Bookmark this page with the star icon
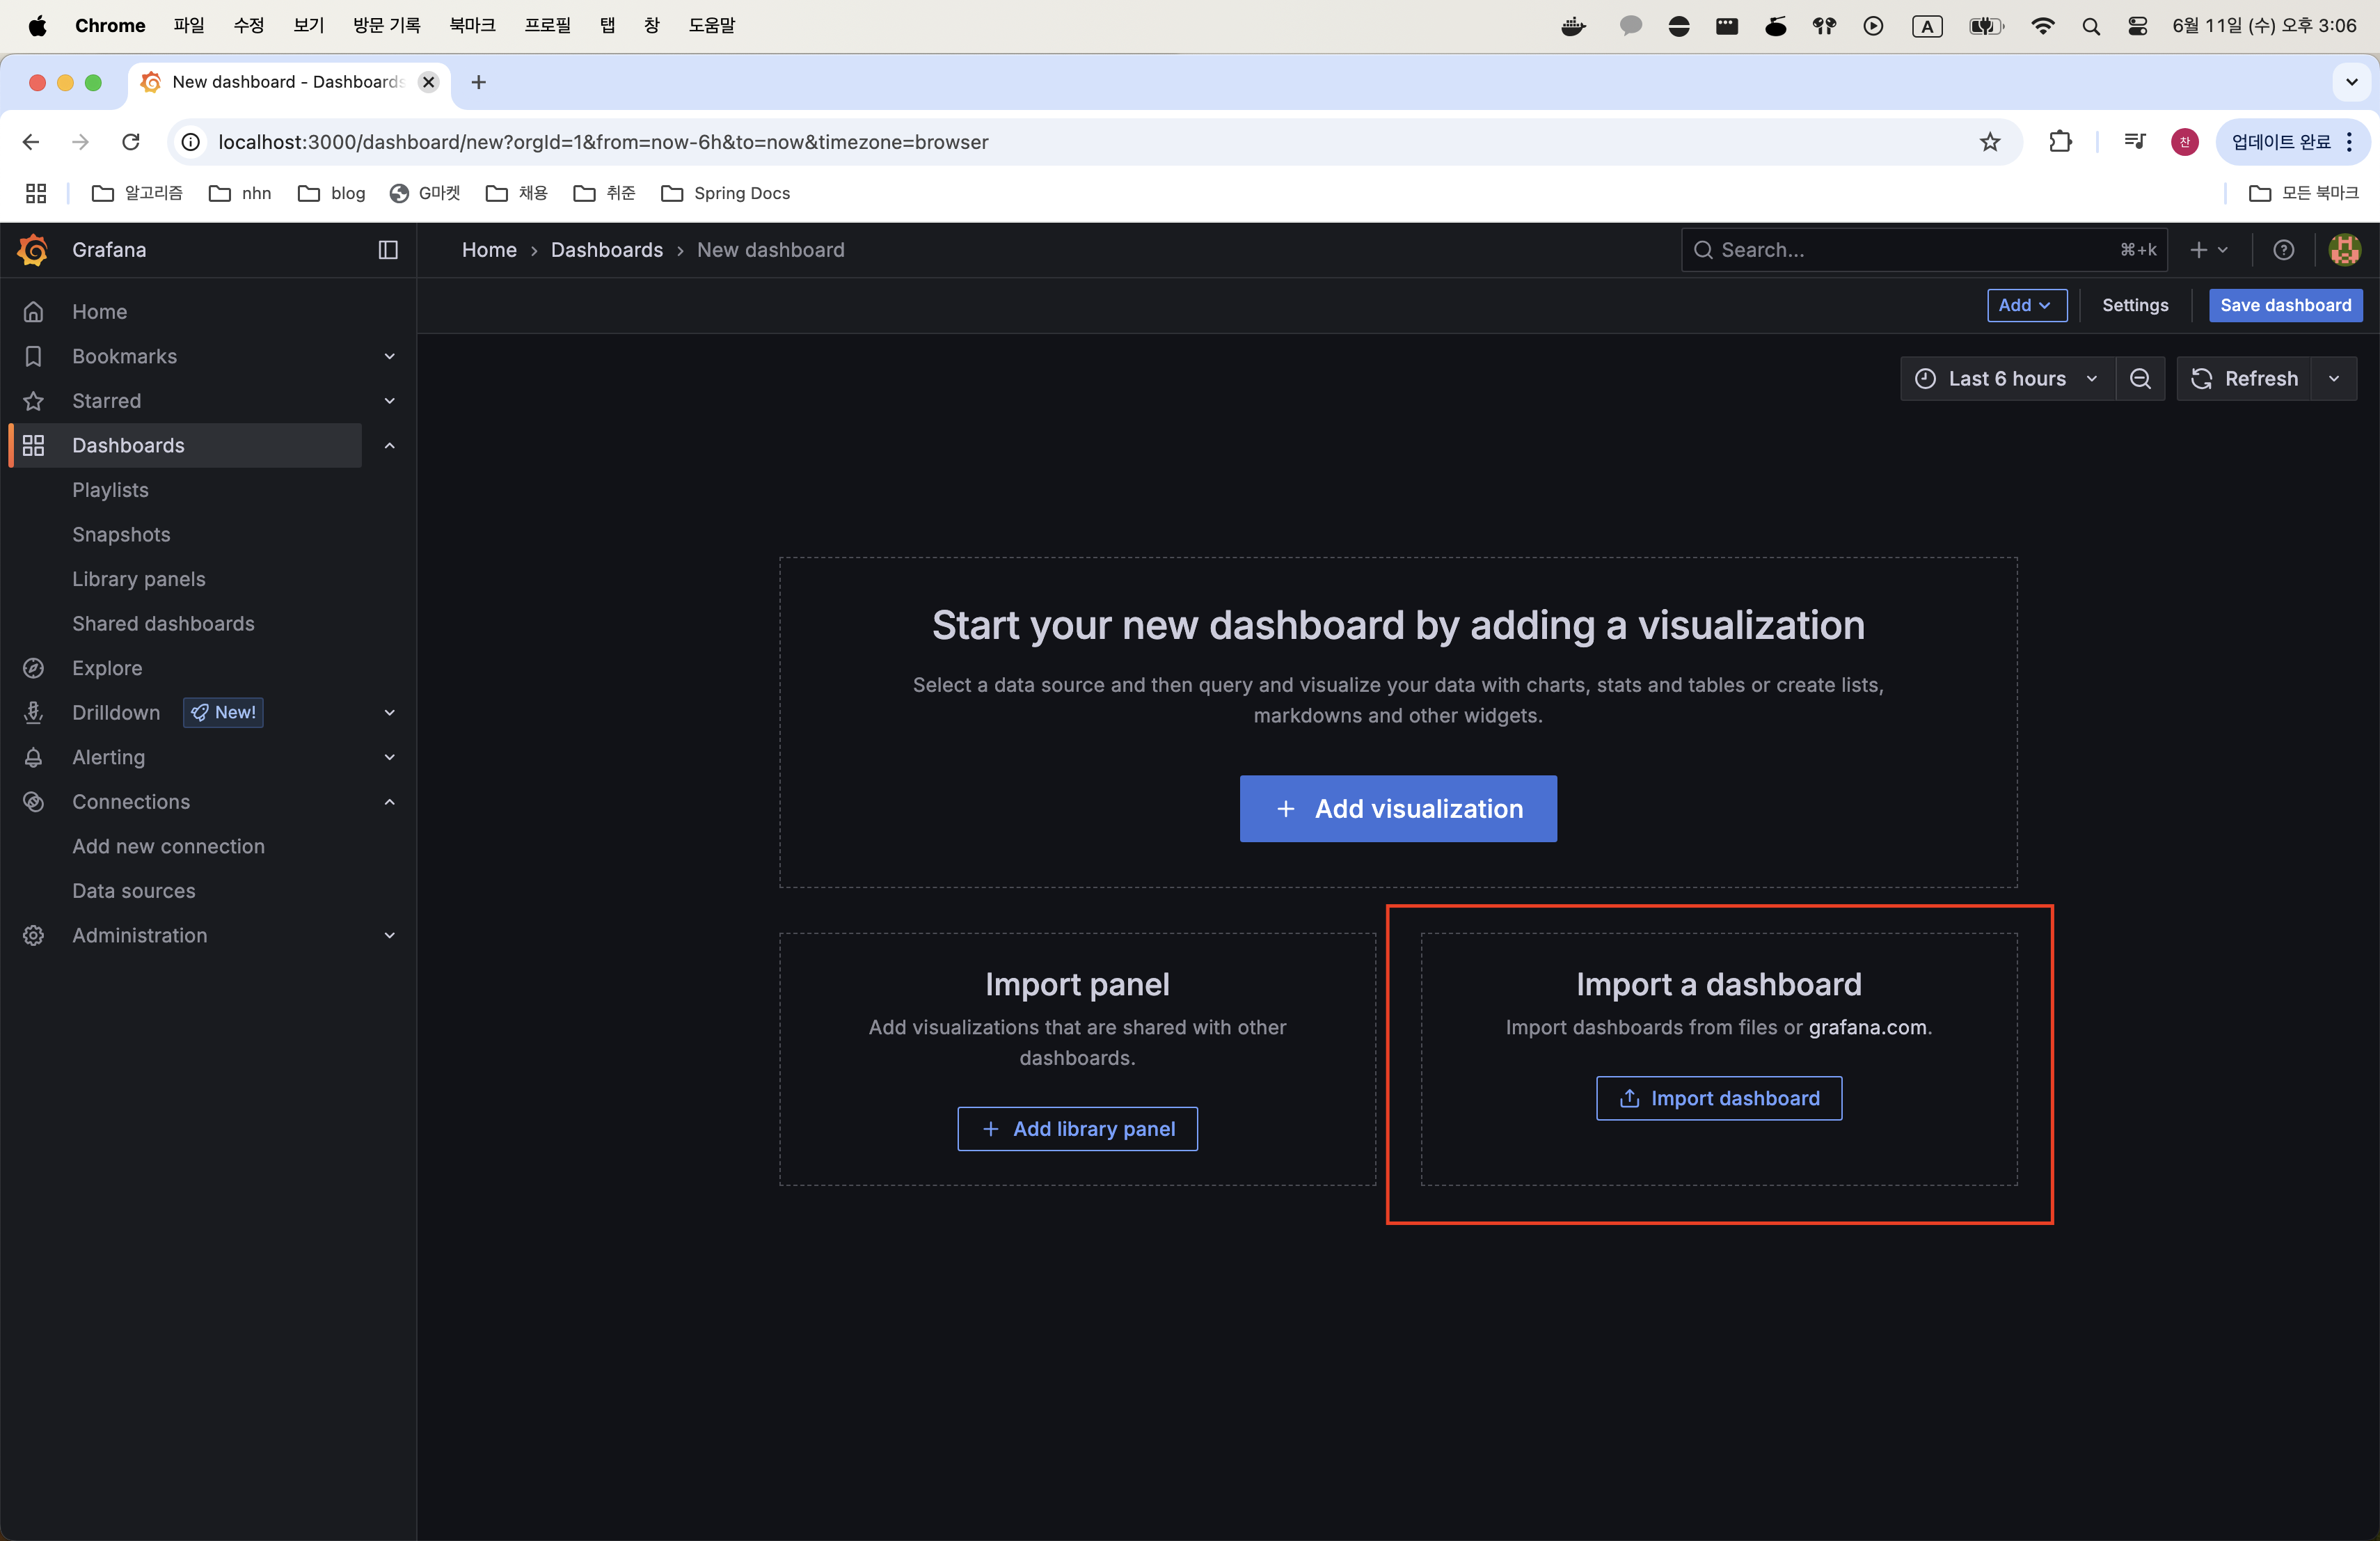2380x1541 pixels. 1989,142
